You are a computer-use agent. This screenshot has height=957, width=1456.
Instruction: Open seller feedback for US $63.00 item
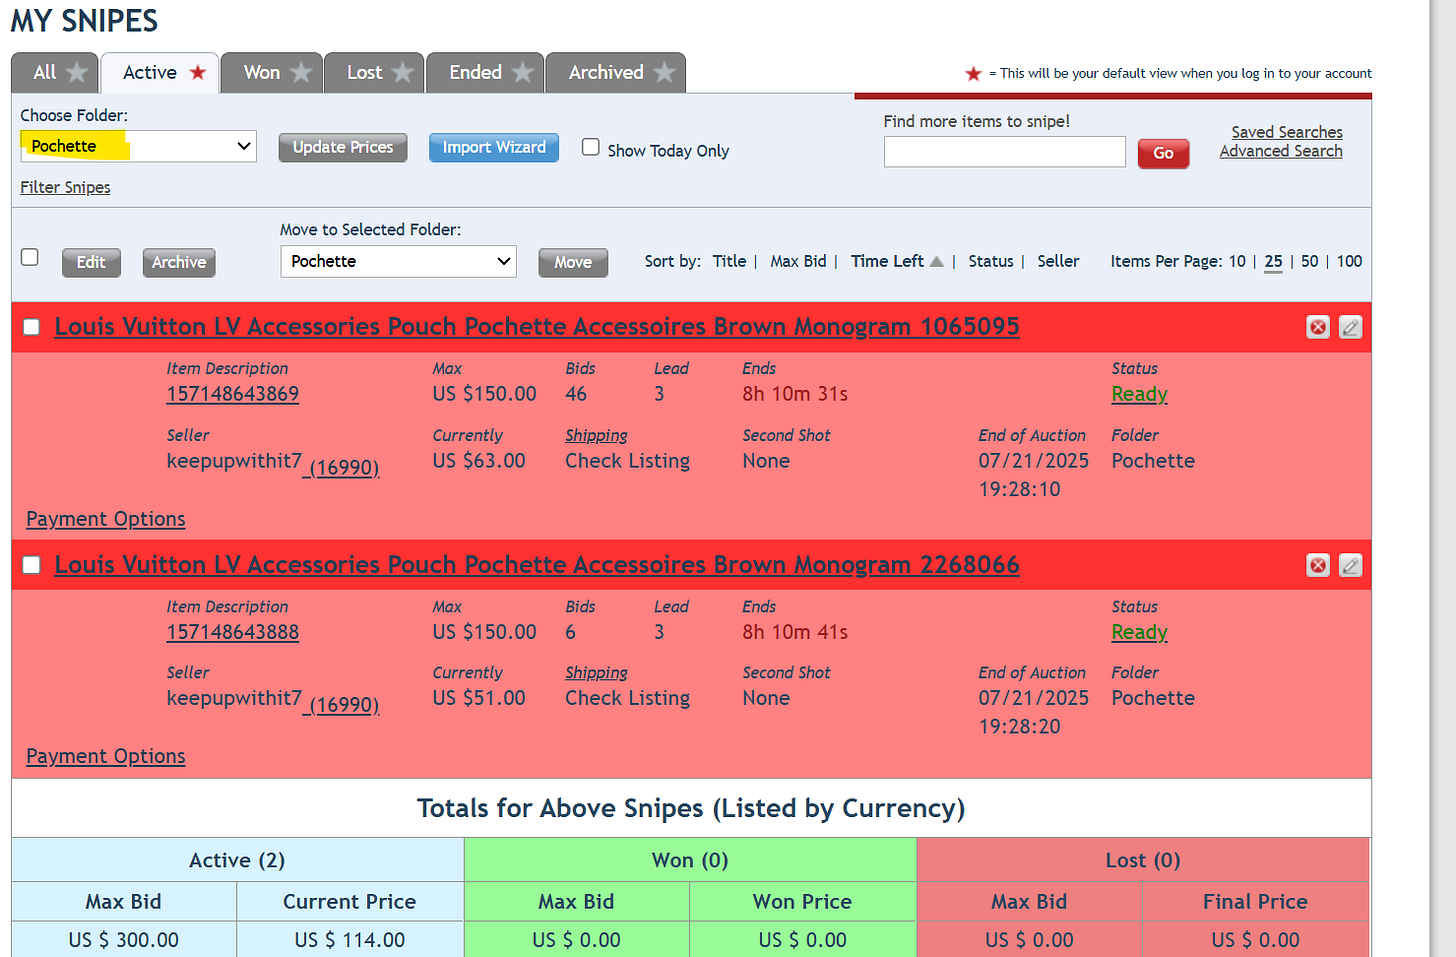coord(341,467)
